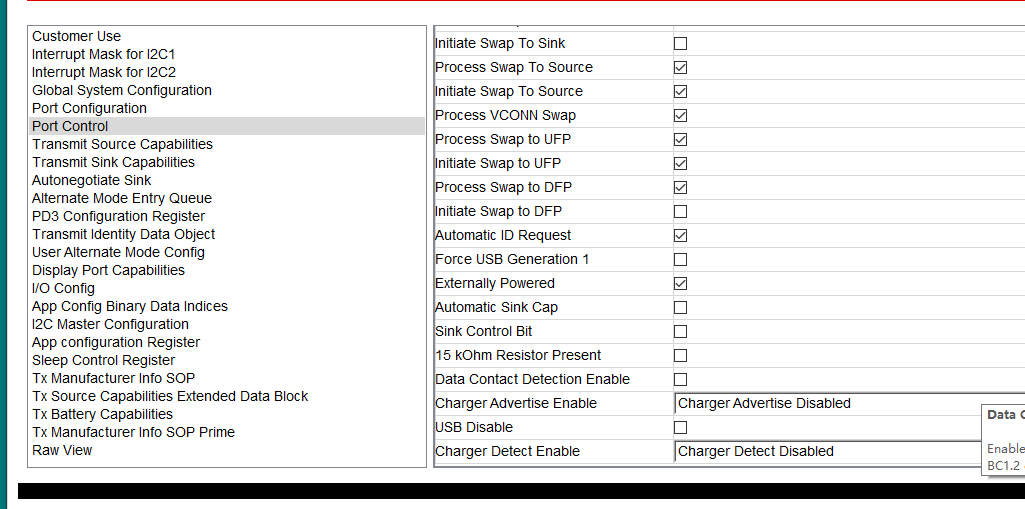Select Global System Configuration in list
Image resolution: width=1025 pixels, height=509 pixels.
[122, 90]
